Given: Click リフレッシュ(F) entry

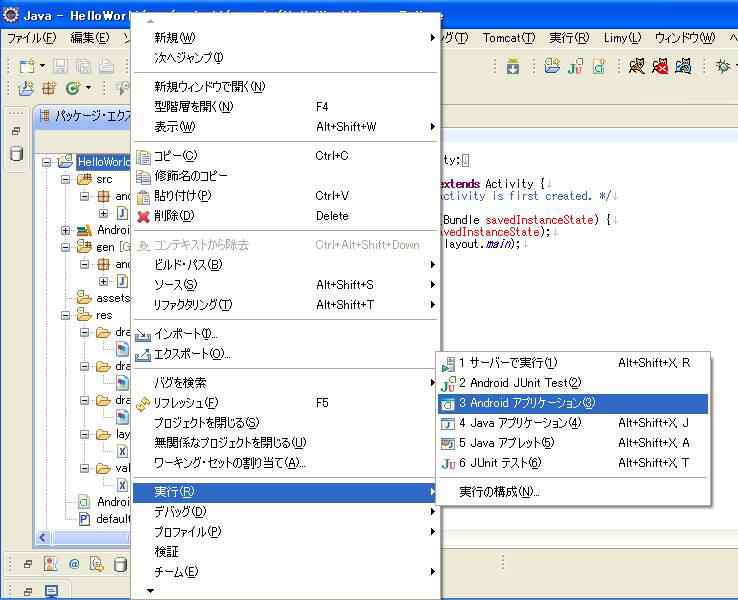Looking at the screenshot, I should [x=286, y=403].
